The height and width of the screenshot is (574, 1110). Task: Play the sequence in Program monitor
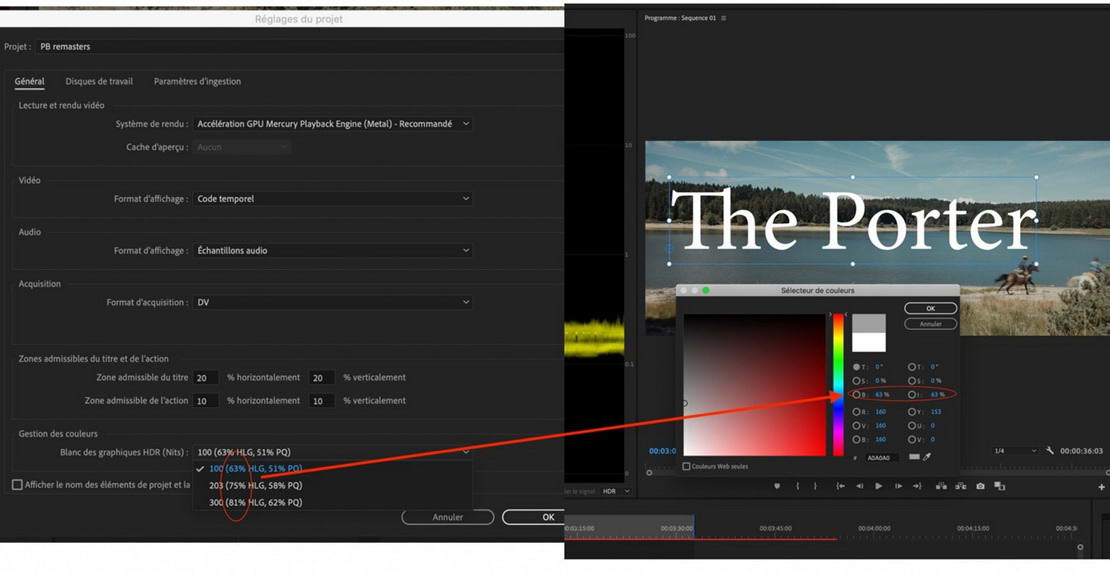(x=879, y=486)
